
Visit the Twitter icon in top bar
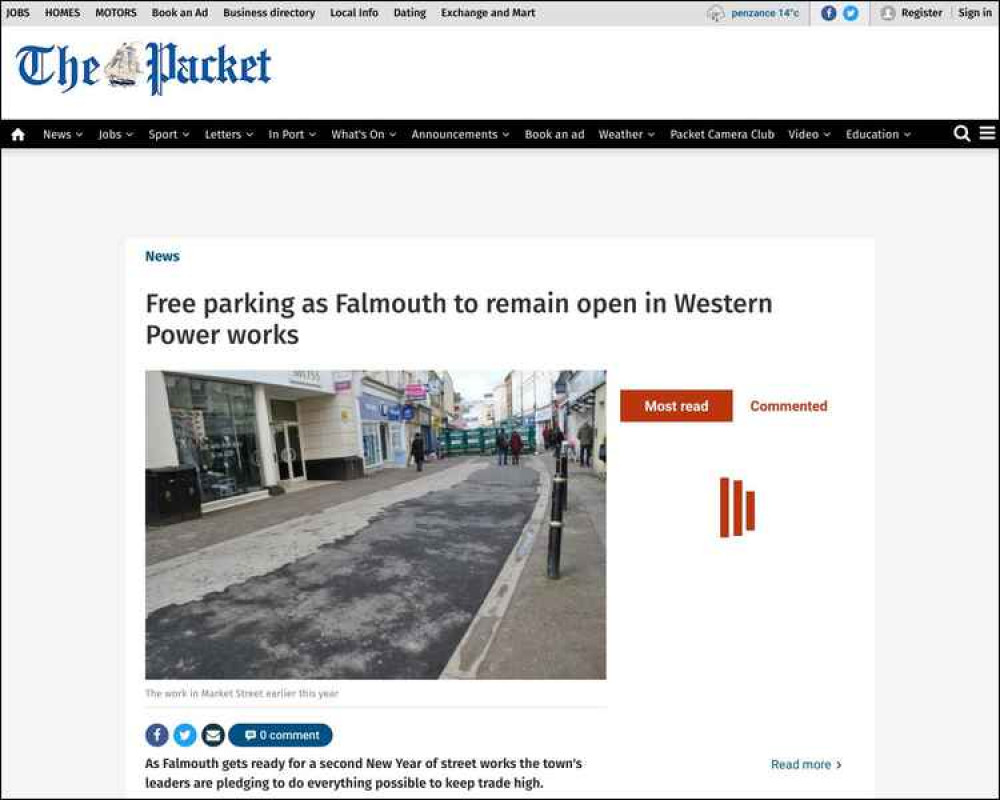[850, 13]
